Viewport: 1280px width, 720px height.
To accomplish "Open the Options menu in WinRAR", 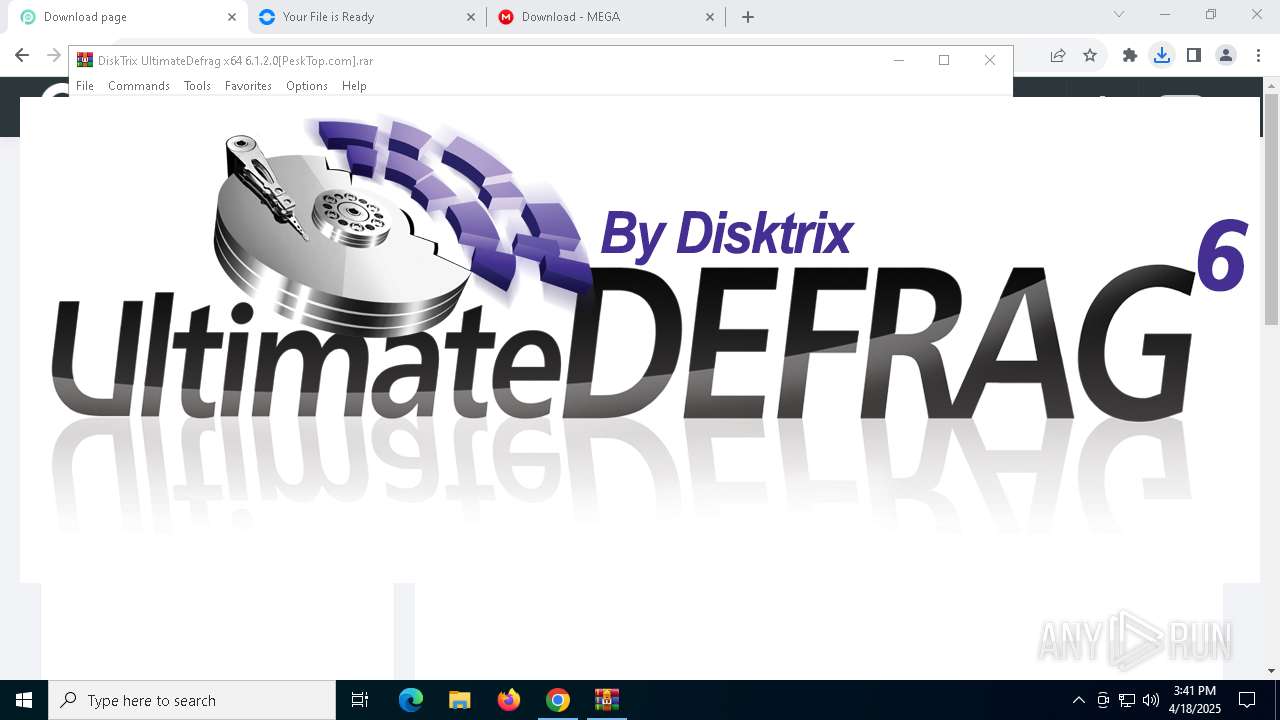I will pos(307,86).
